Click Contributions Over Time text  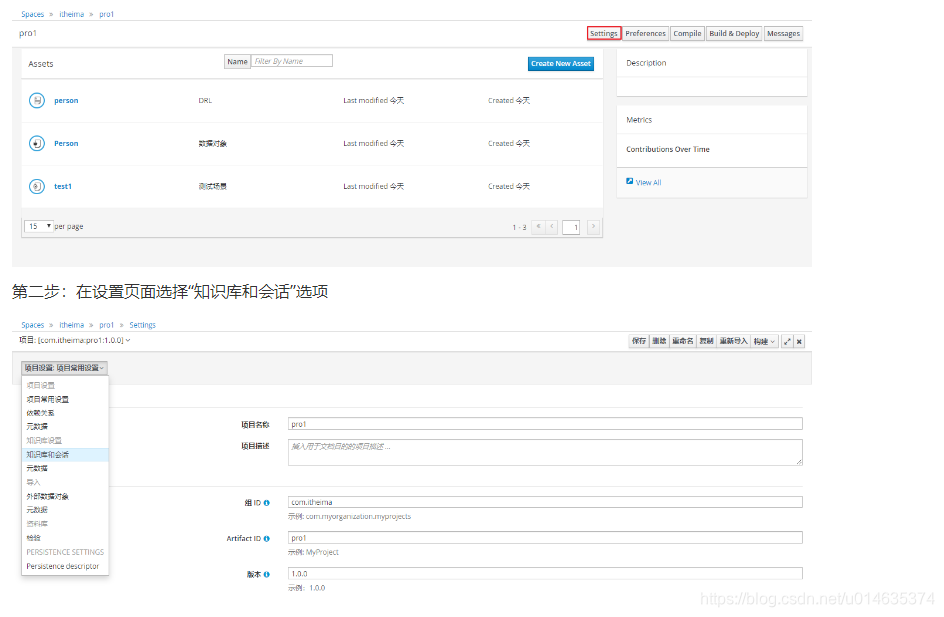pos(668,149)
